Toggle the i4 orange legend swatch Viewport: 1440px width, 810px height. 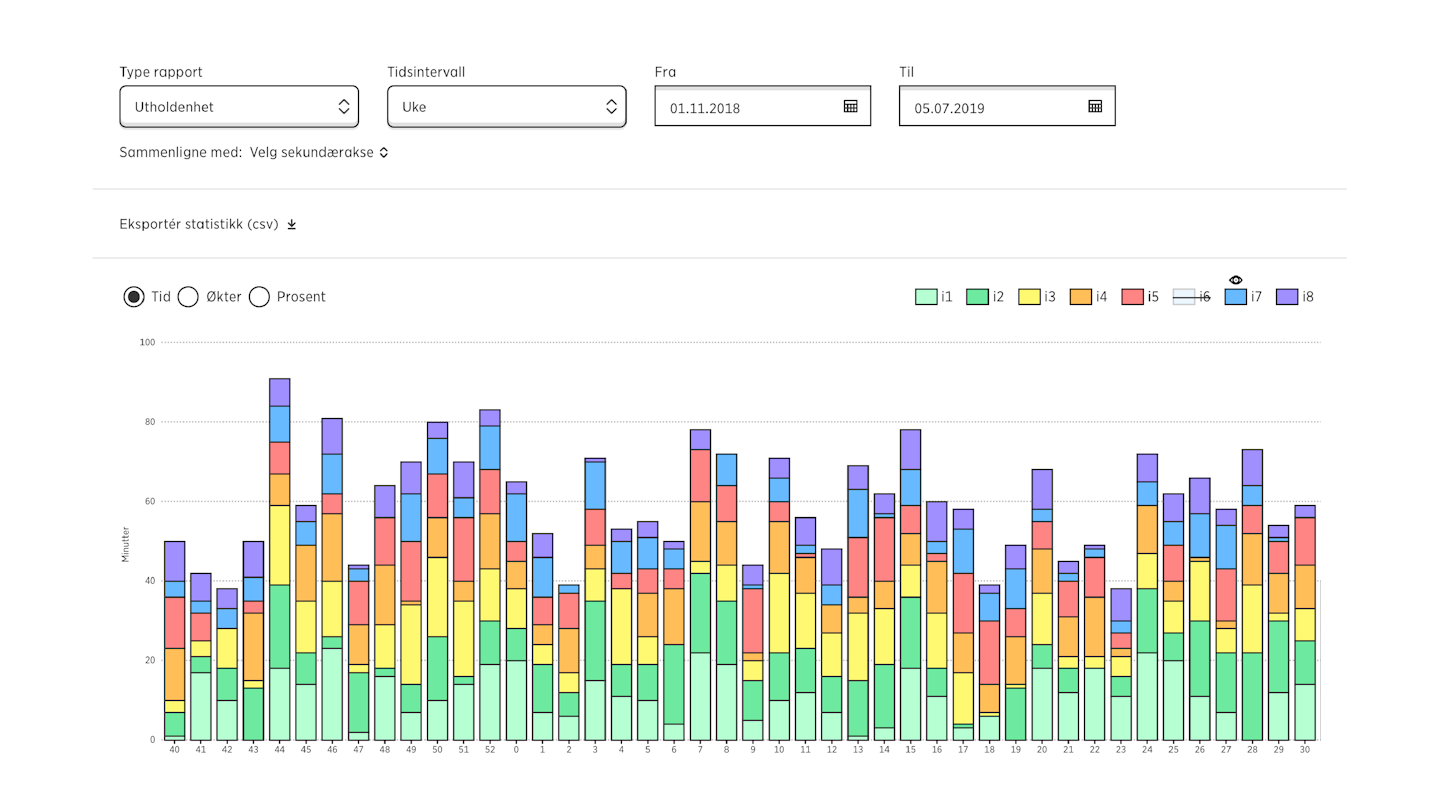(x=1080, y=297)
